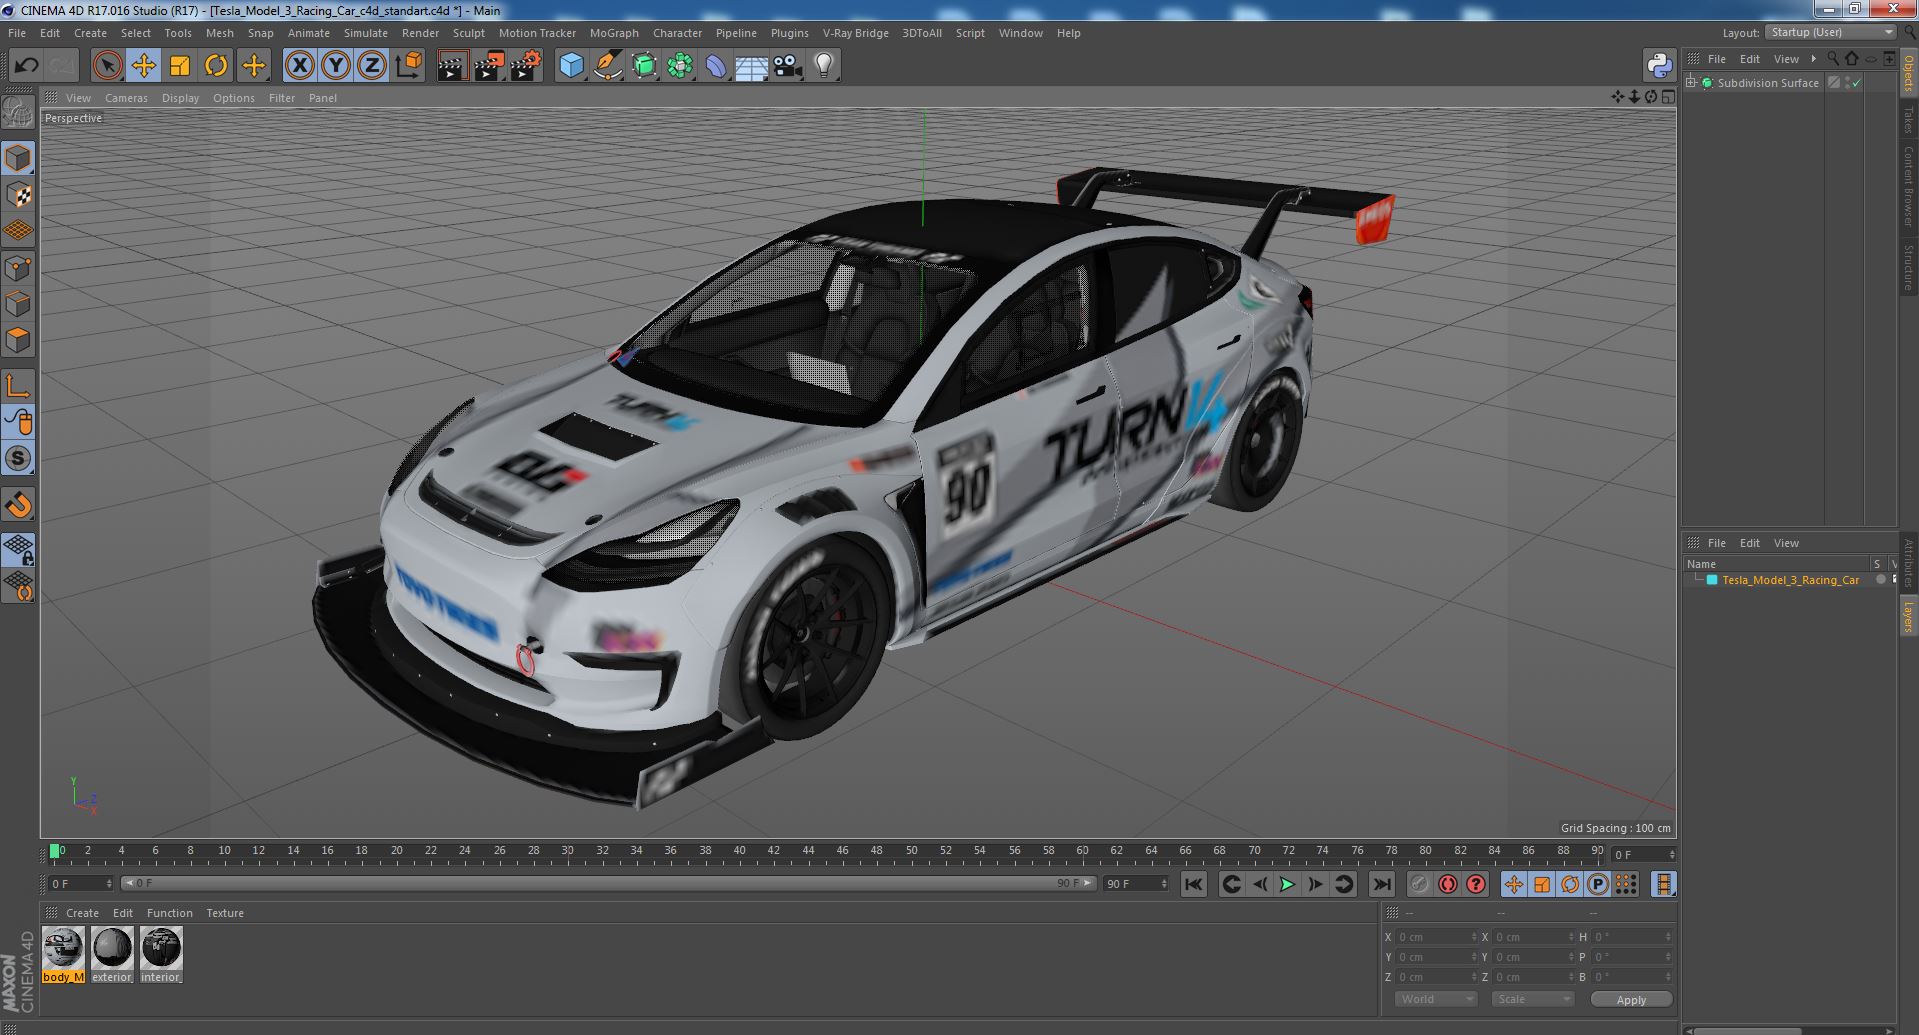Toggle Z axis lock
The width and height of the screenshot is (1919, 1035).
[372, 66]
